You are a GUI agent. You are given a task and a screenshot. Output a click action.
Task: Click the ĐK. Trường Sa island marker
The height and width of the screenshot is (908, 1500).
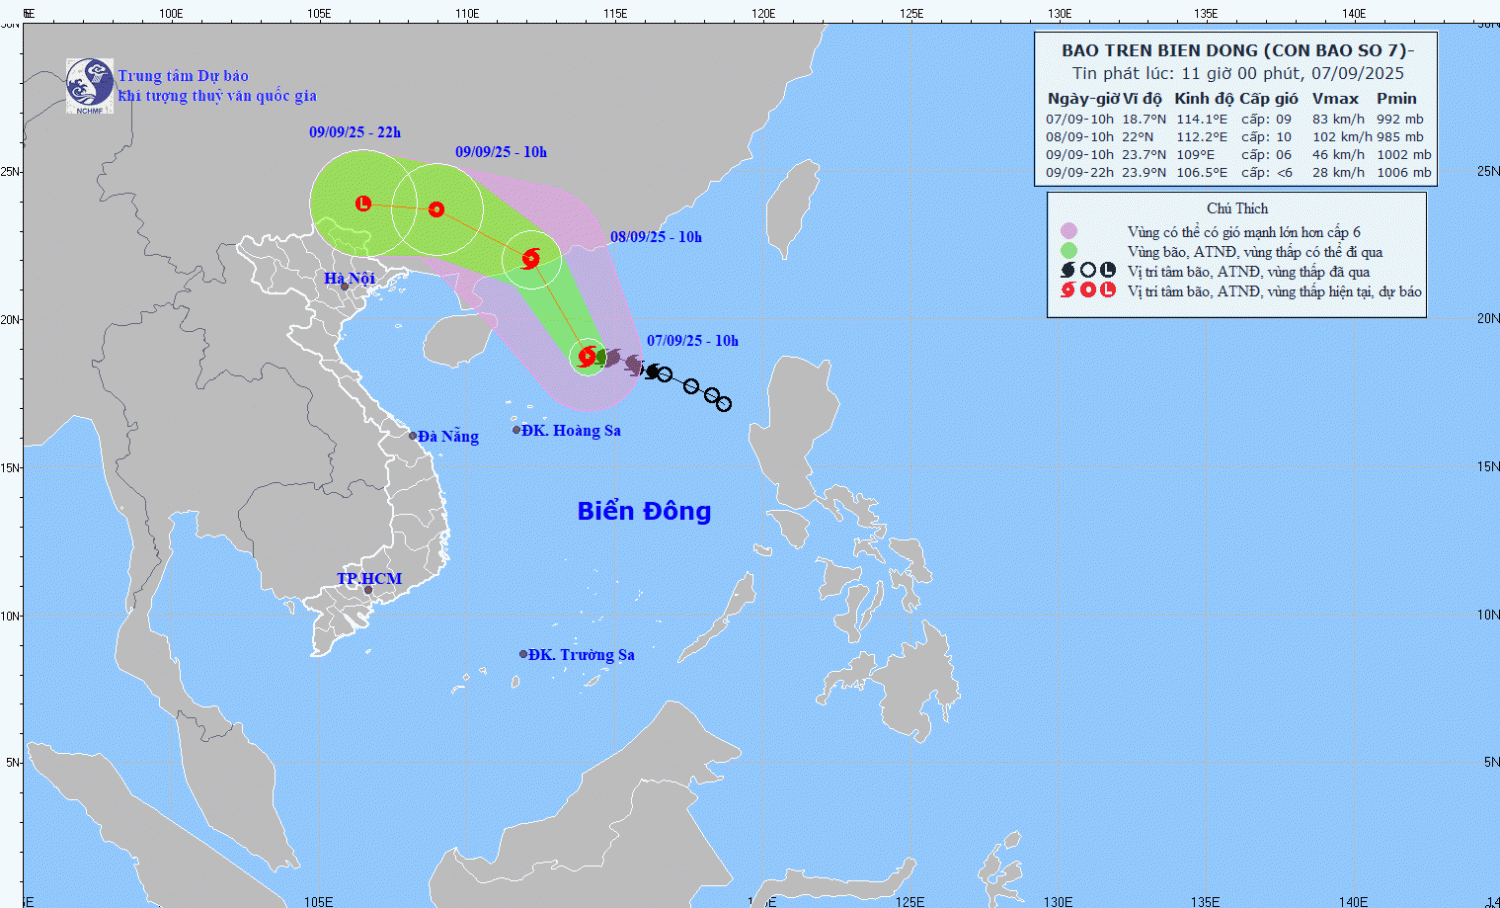[x=523, y=654]
